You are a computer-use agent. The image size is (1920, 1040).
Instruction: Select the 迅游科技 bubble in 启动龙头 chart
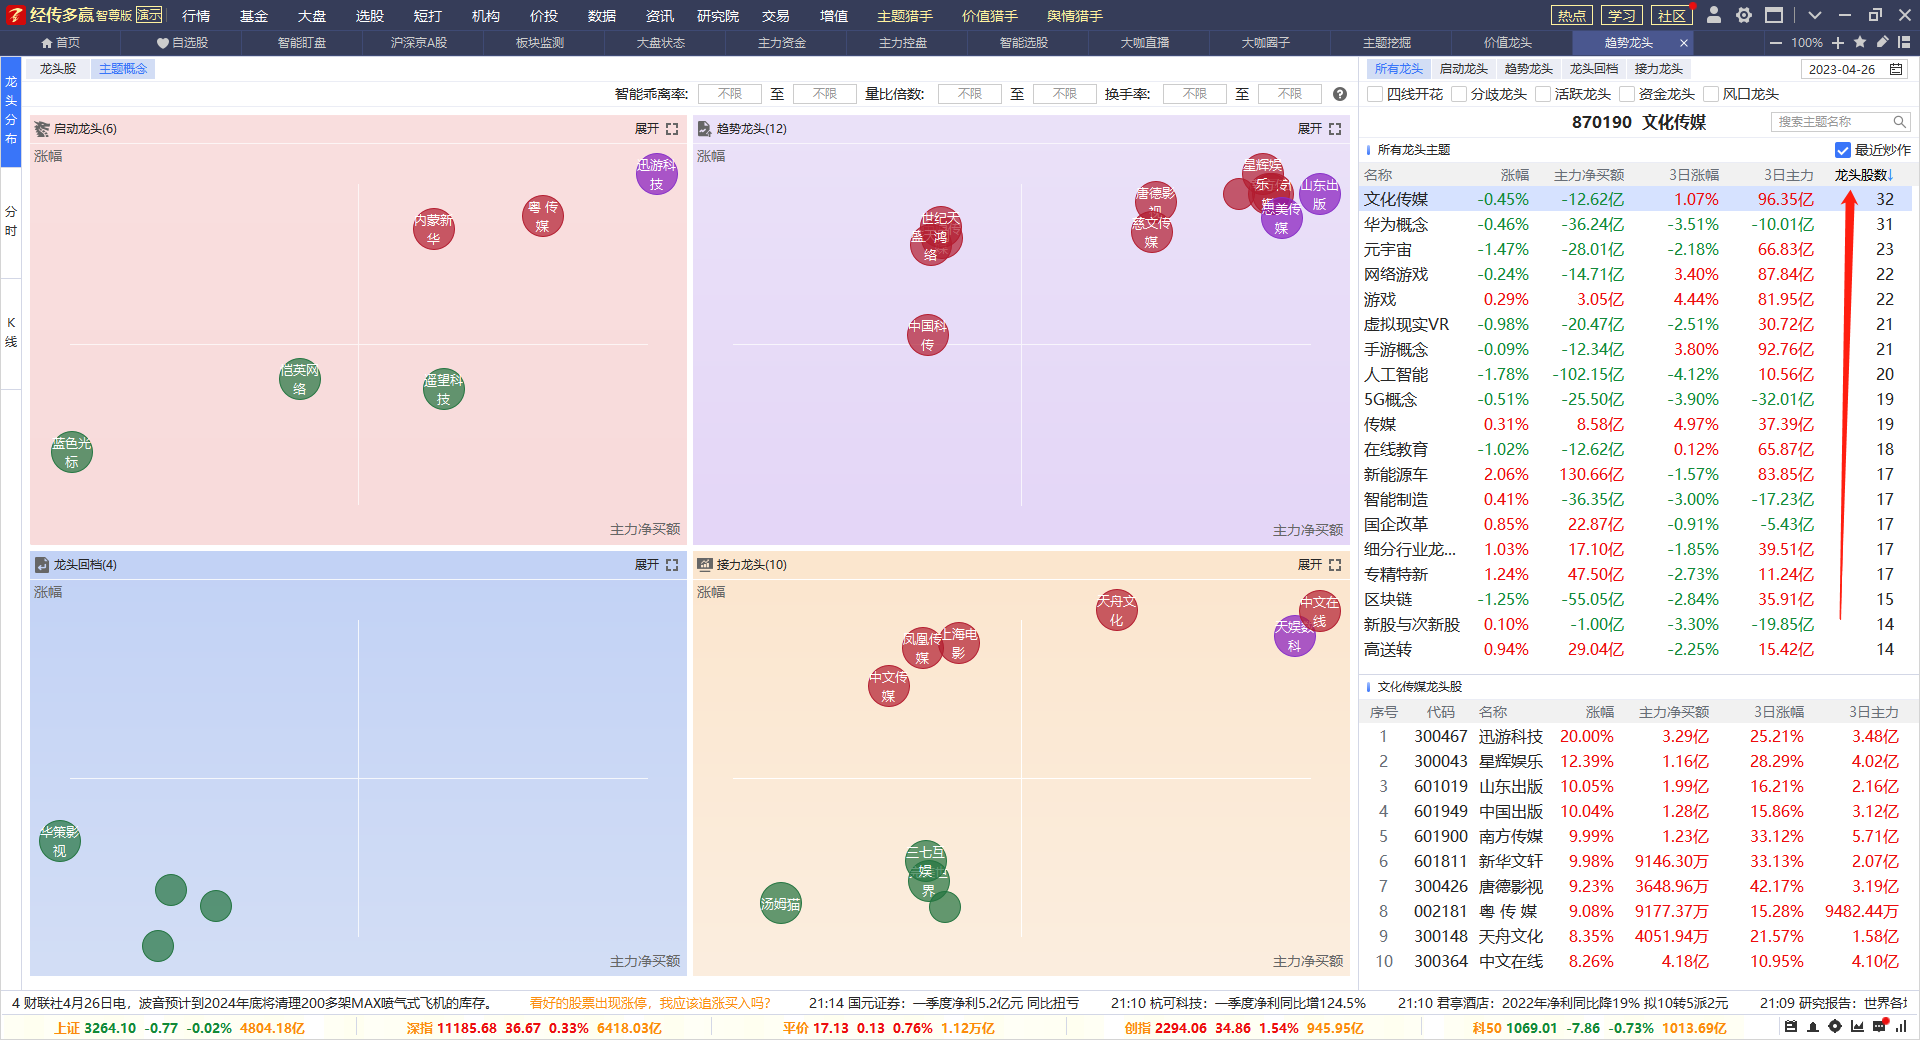pos(656,174)
